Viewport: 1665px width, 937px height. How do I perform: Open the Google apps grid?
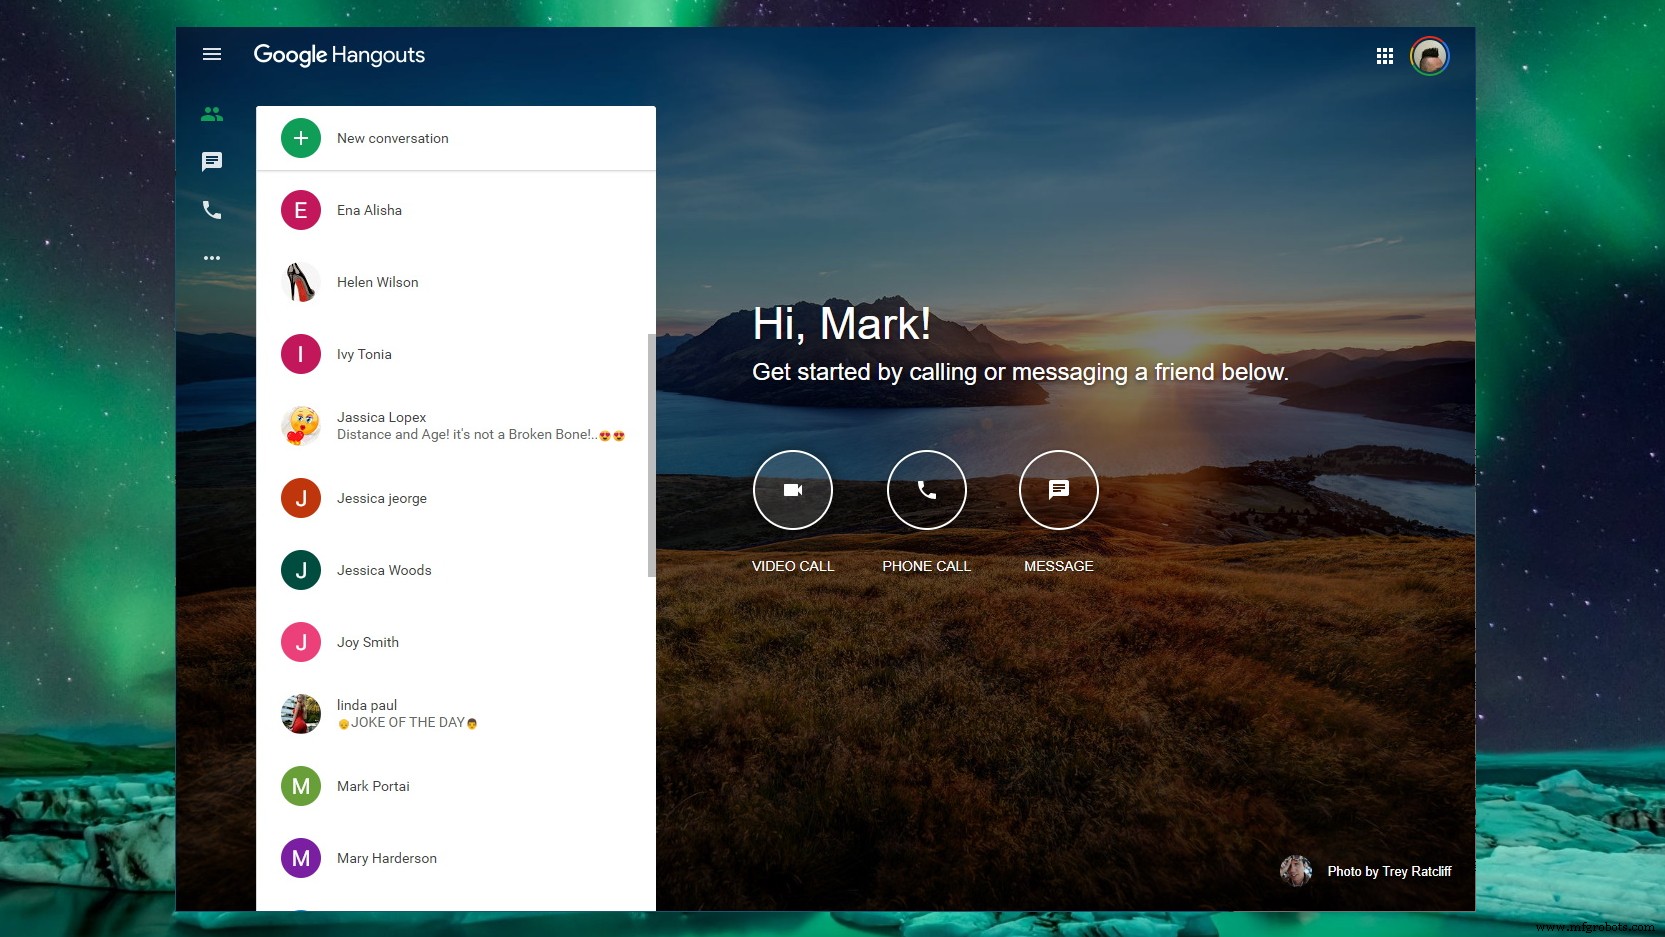(x=1385, y=55)
